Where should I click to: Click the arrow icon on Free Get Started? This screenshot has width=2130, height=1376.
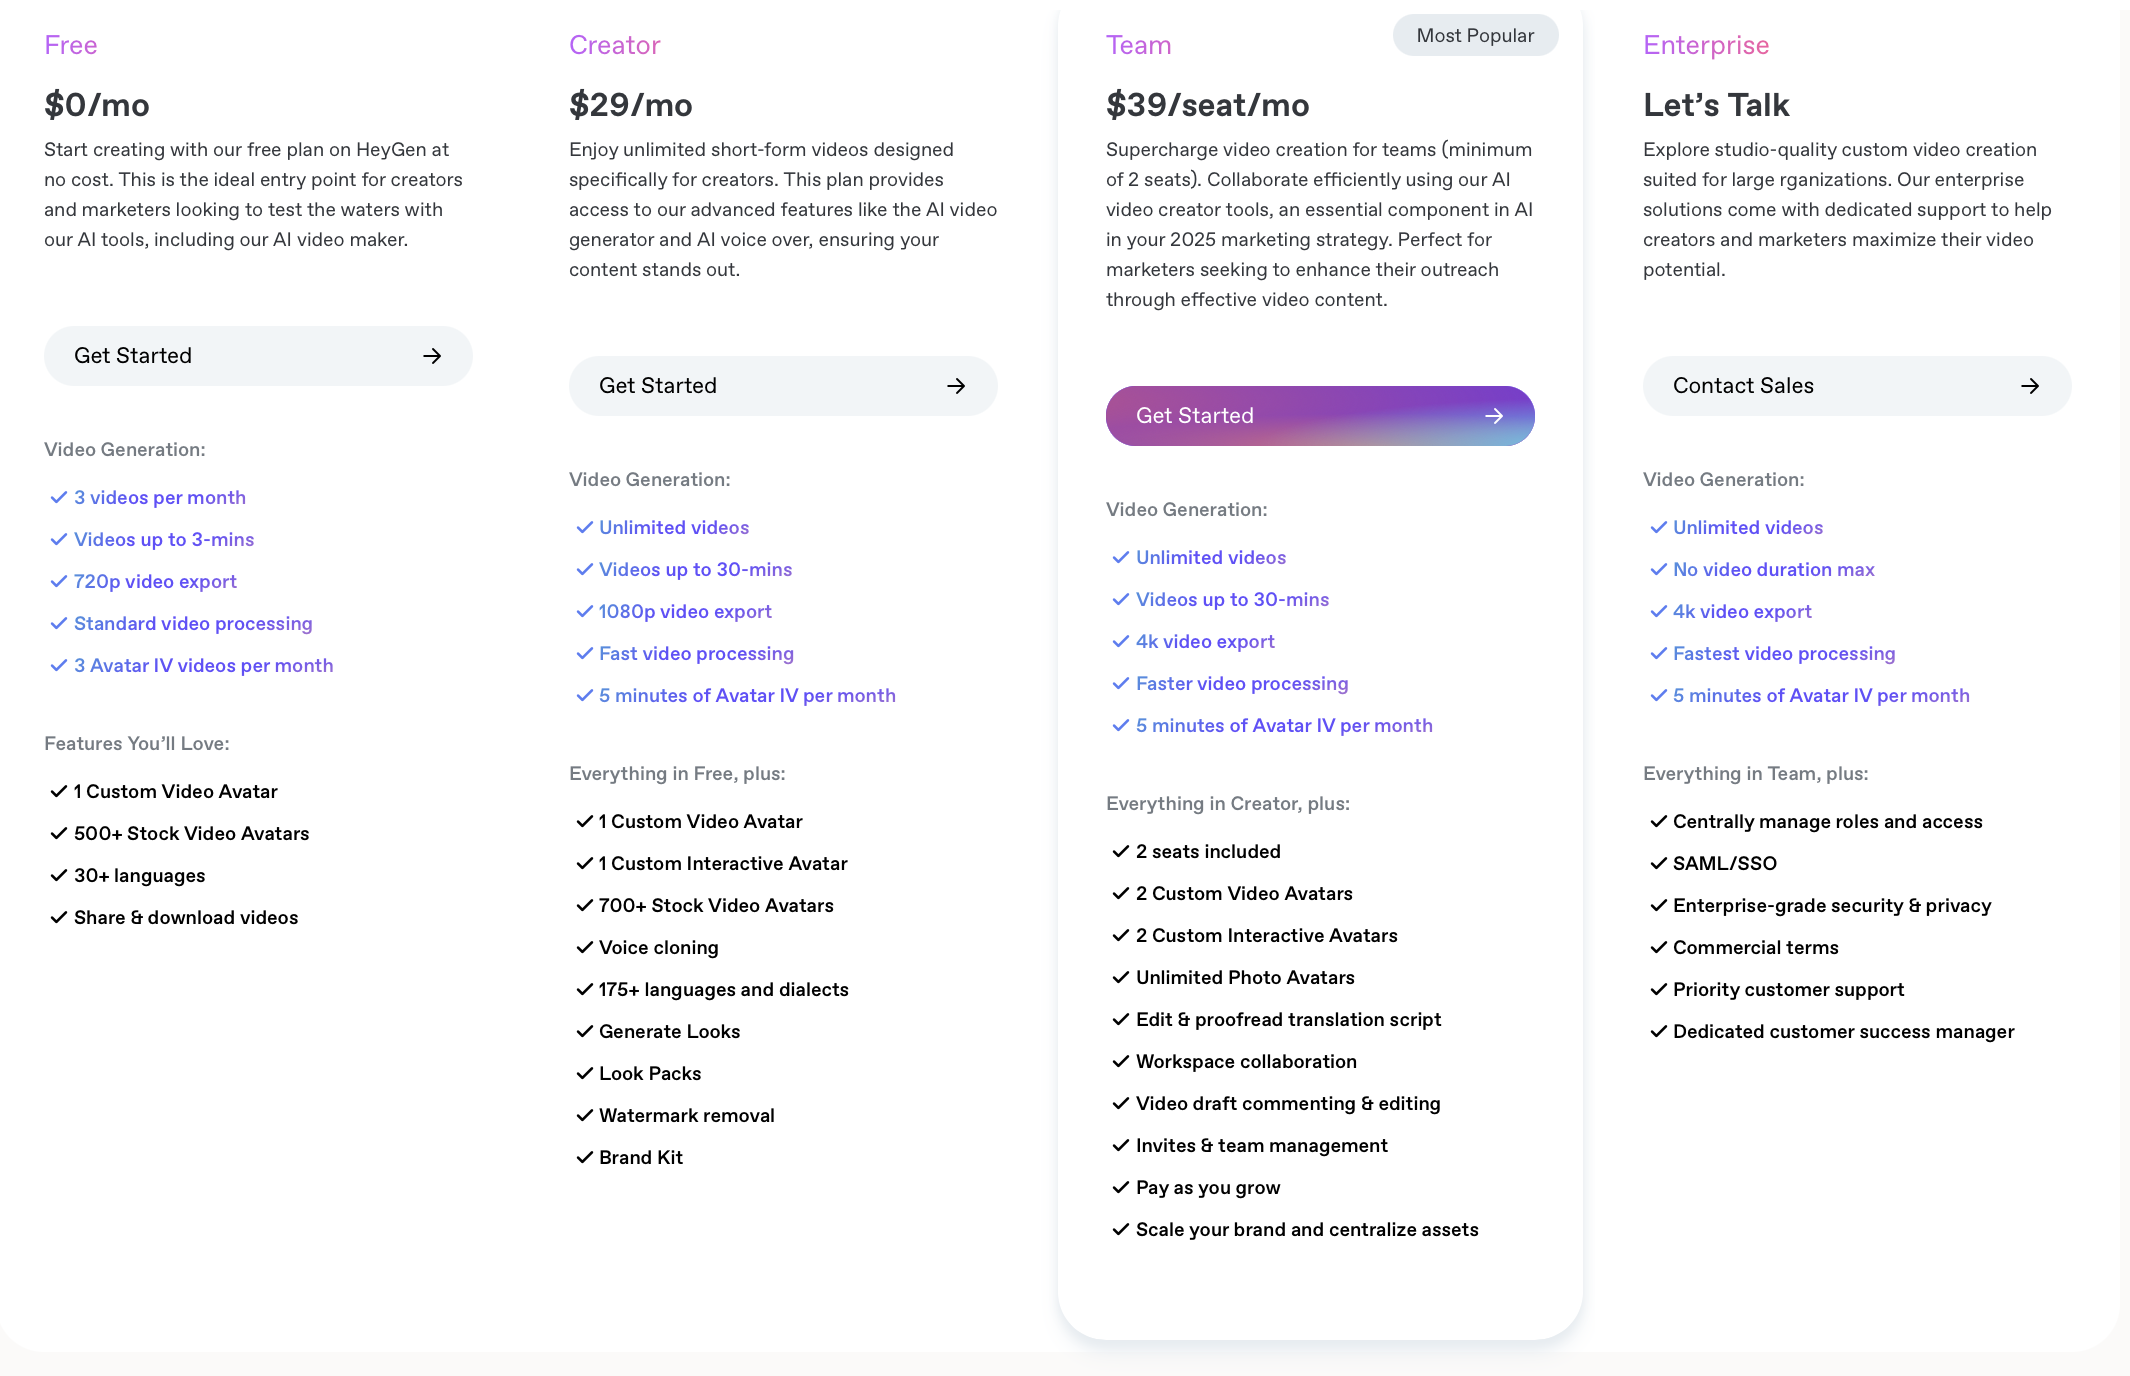pyautogui.click(x=432, y=356)
